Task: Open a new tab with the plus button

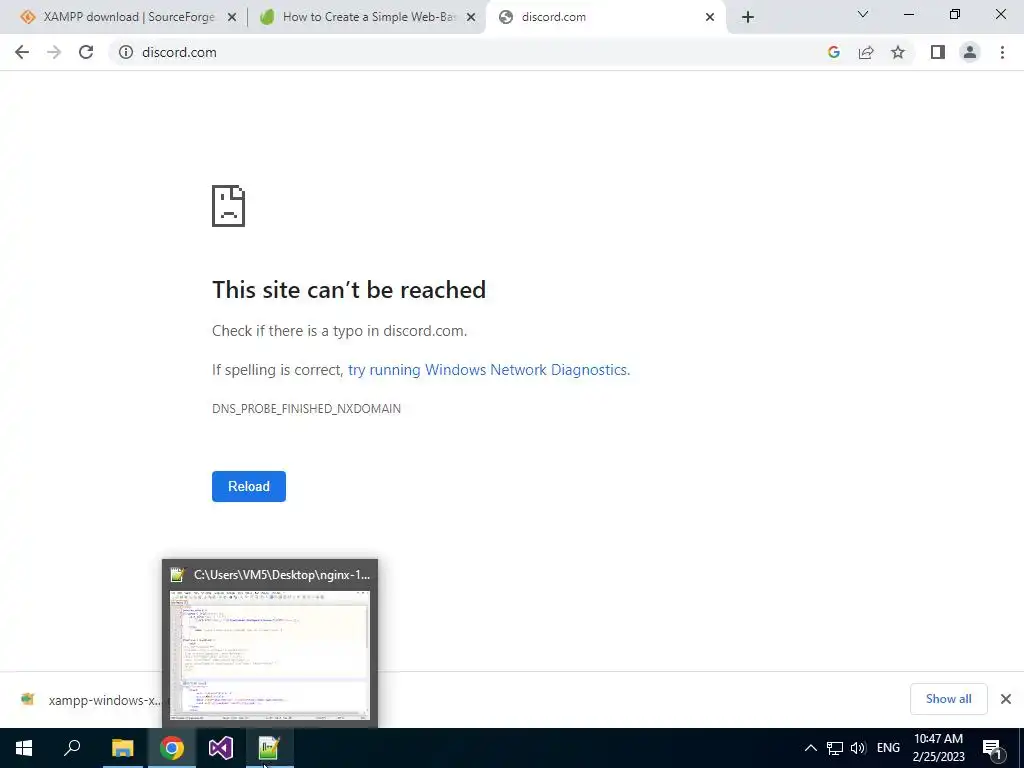Action: 748,17
